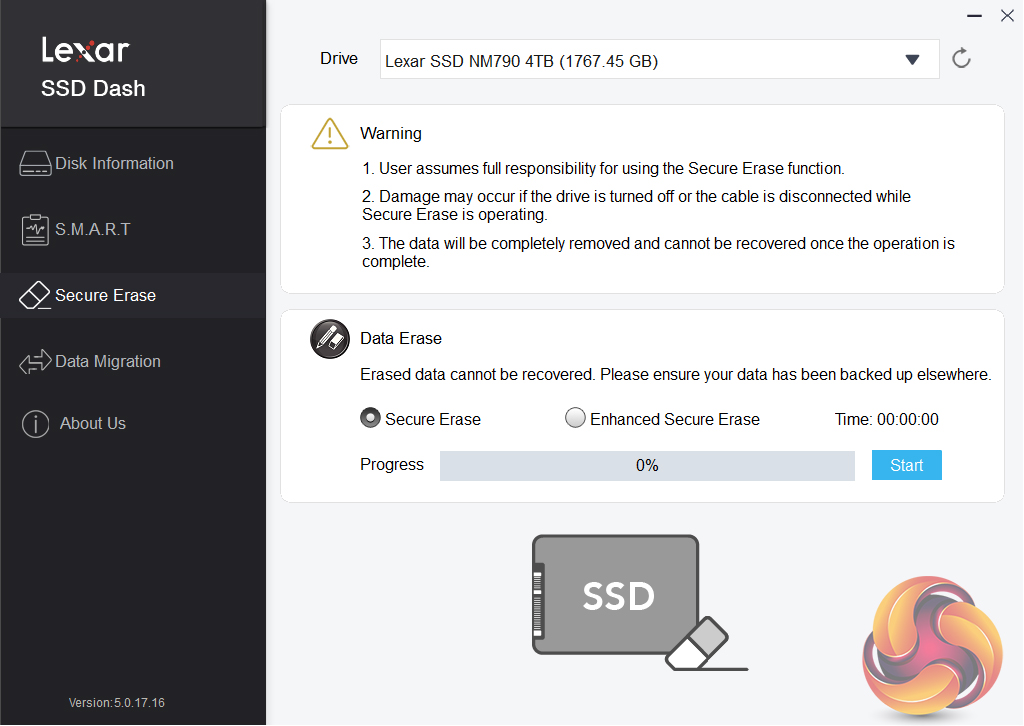The height and width of the screenshot is (726, 1024).
Task: Open the About Us page
Action: click(93, 424)
